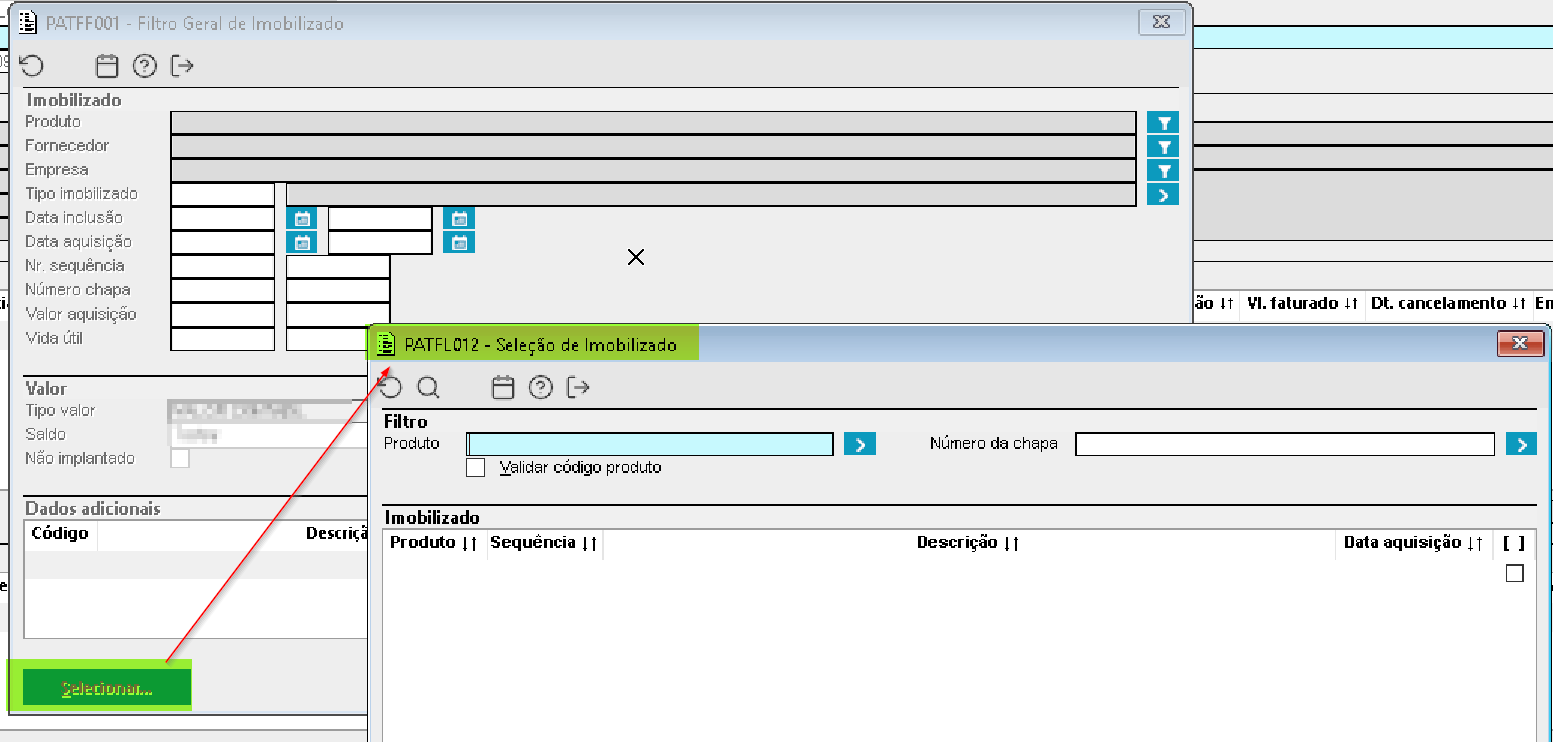Image resolution: width=1553 pixels, height=742 pixels.
Task: Click the search magnifier in PATFL012 toolbar
Action: click(x=428, y=388)
